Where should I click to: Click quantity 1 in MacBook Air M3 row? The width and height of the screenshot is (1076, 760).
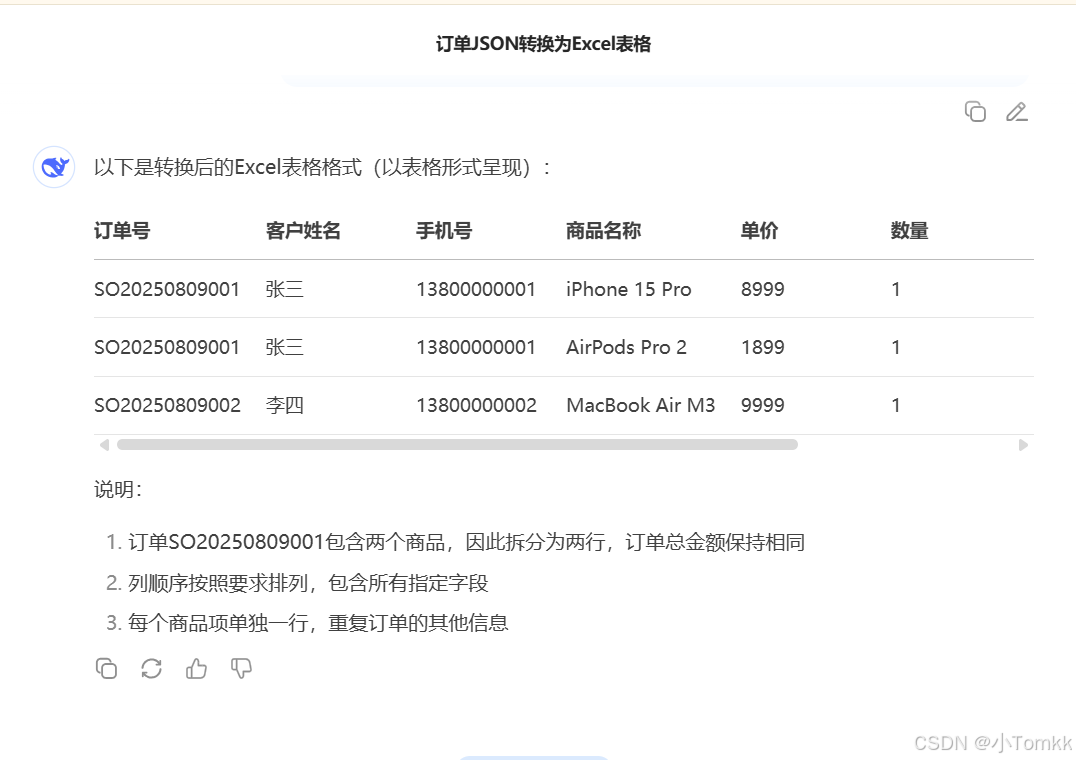point(896,405)
